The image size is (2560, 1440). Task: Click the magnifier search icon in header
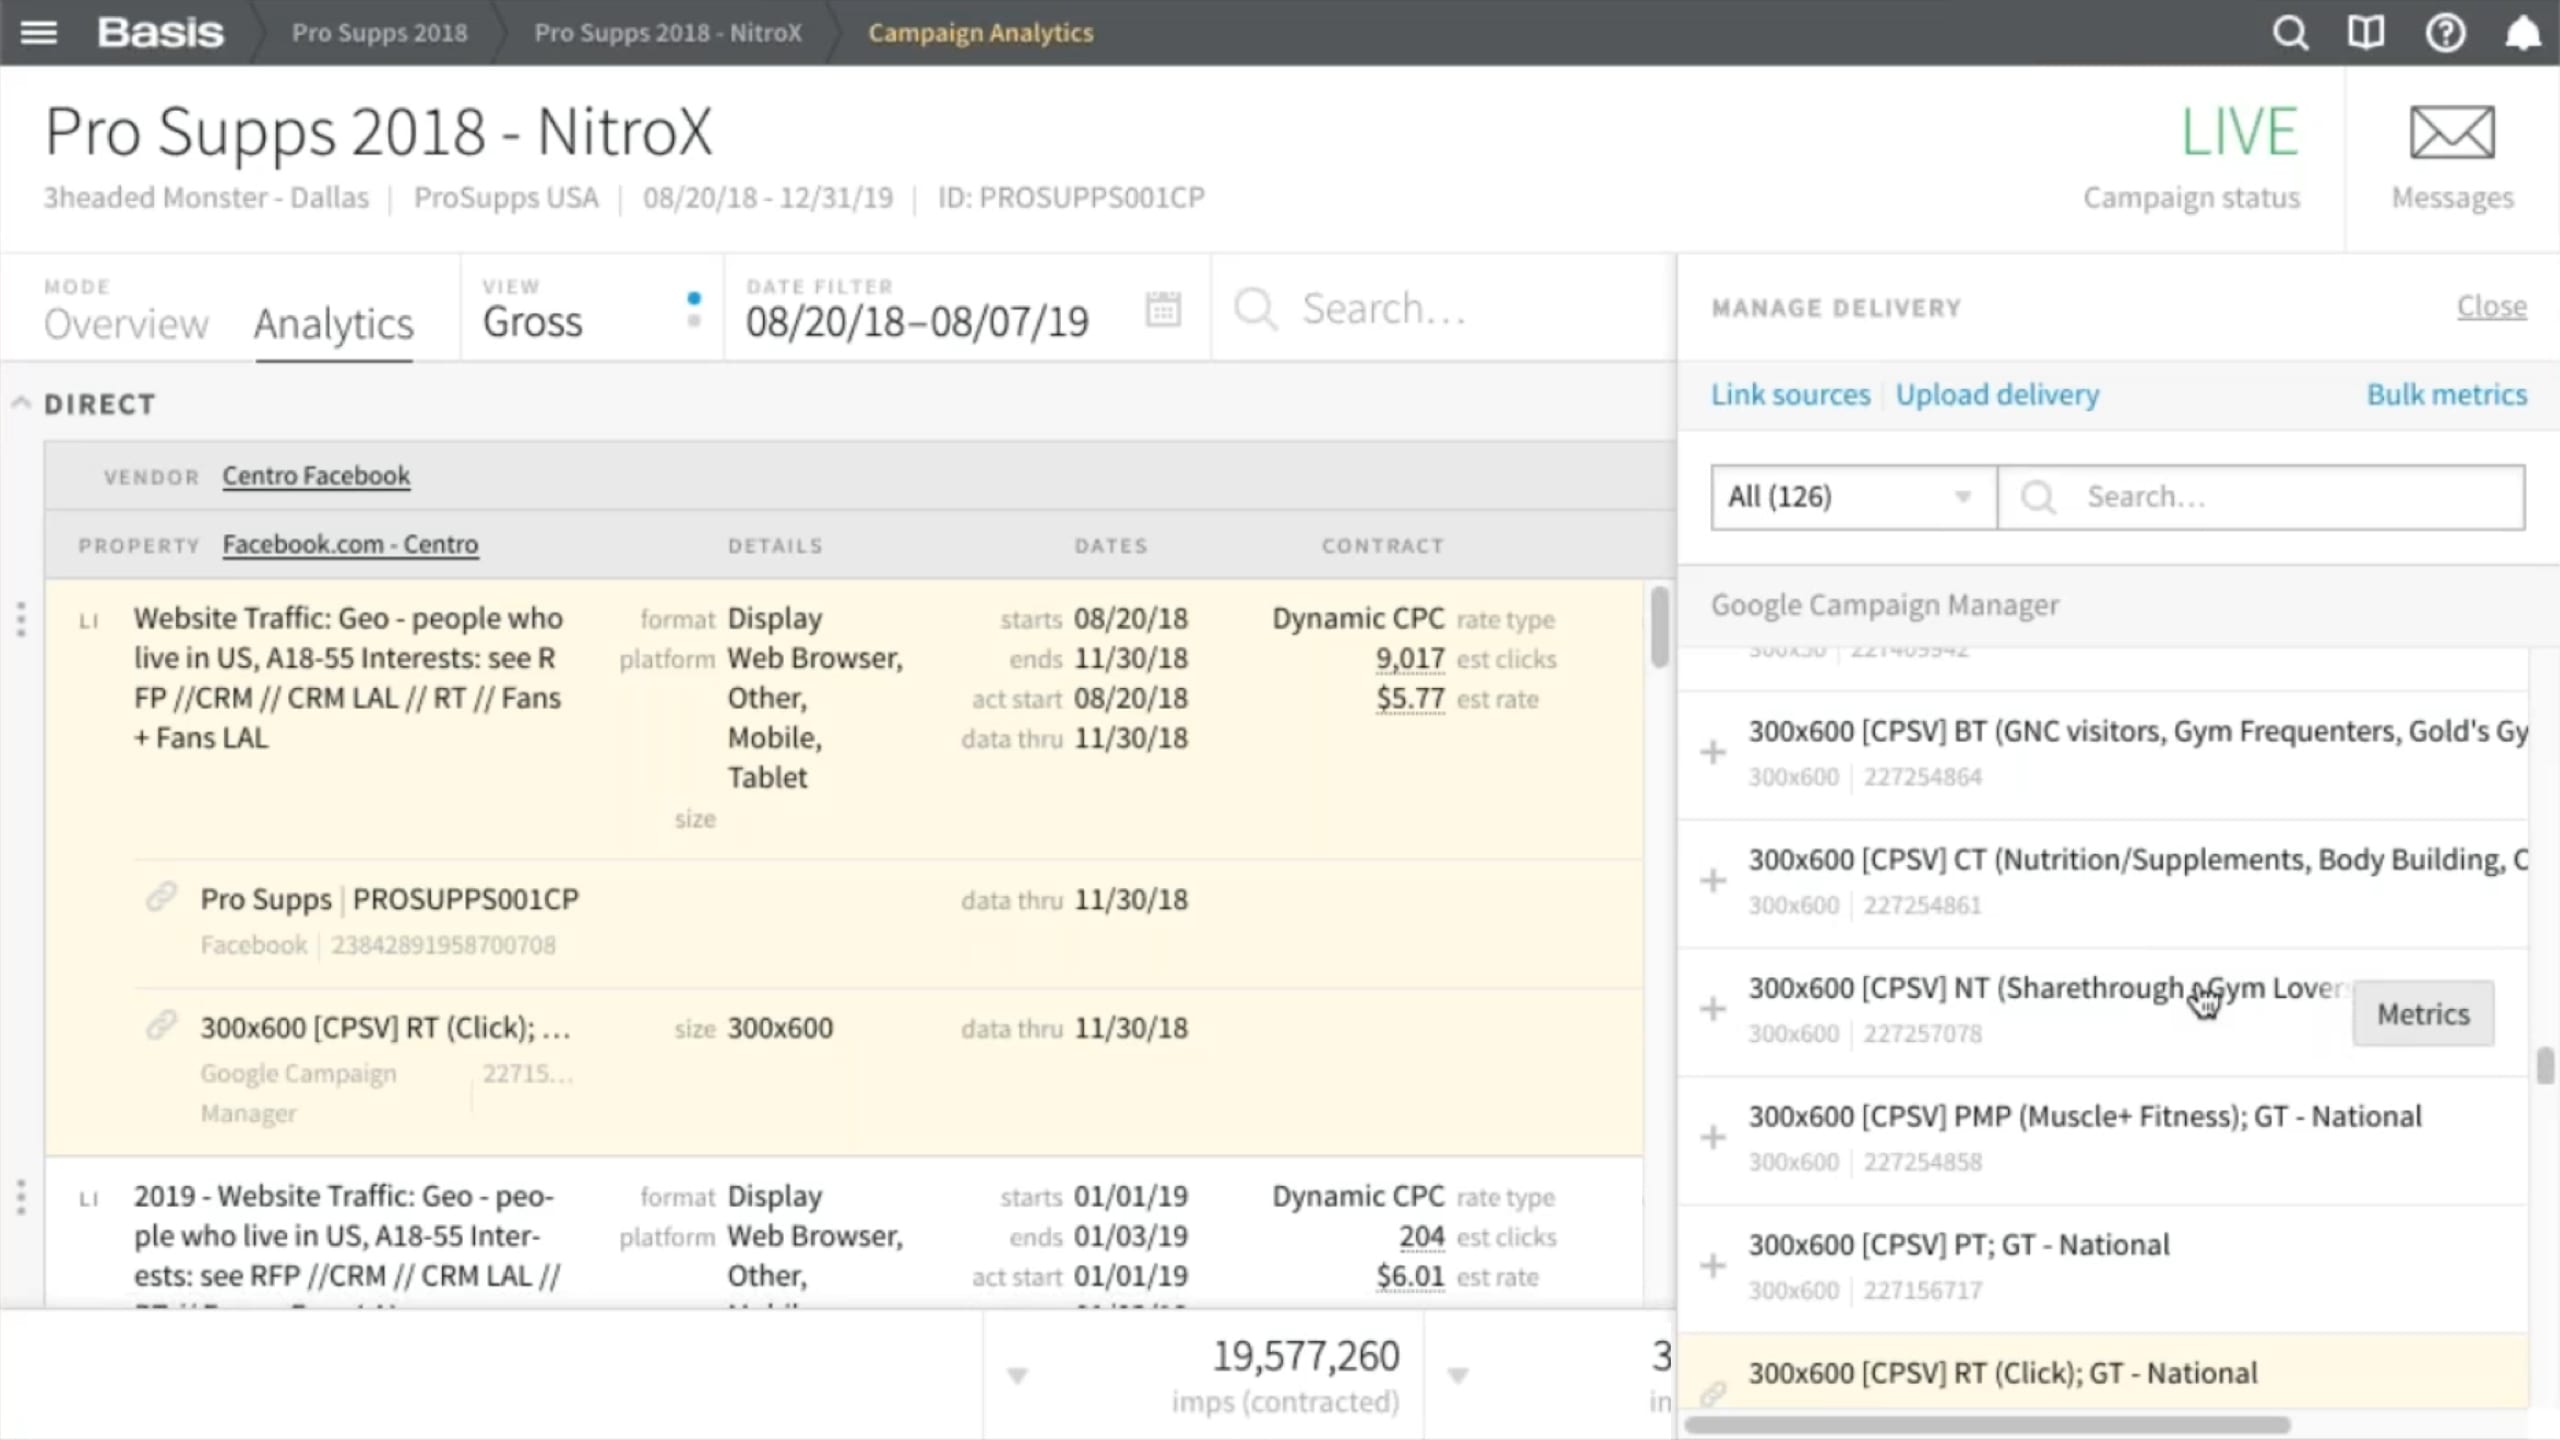[2290, 33]
